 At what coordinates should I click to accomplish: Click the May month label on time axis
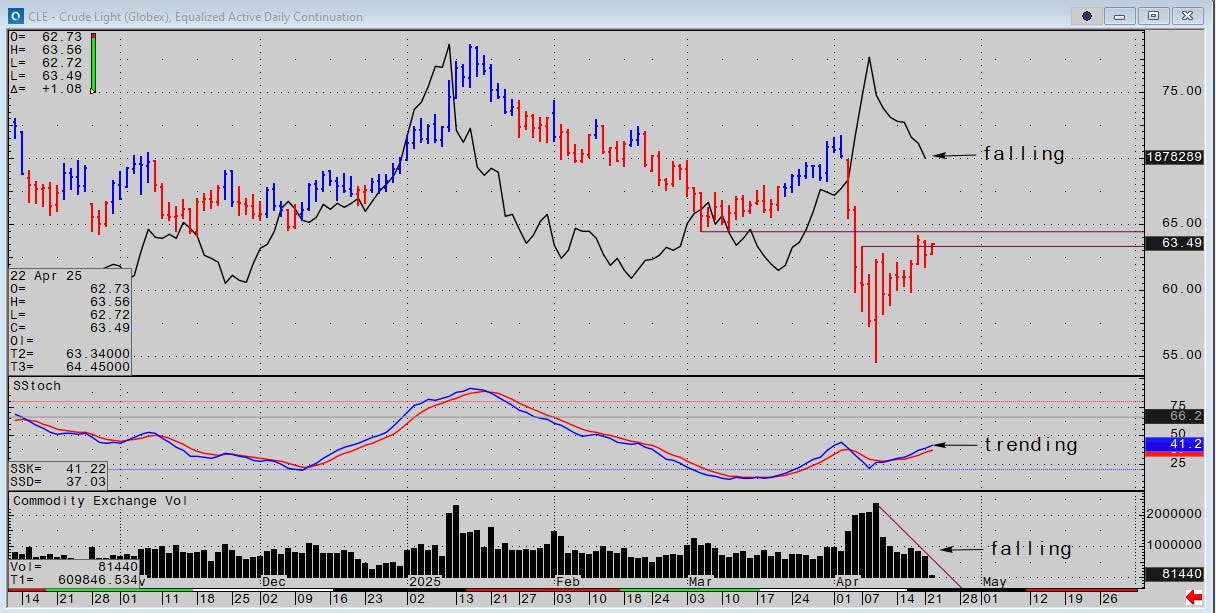click(994, 581)
